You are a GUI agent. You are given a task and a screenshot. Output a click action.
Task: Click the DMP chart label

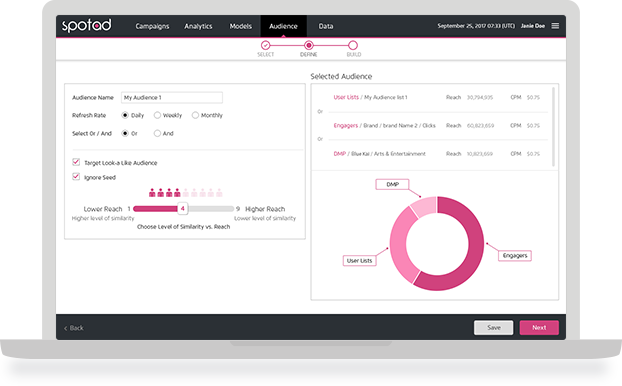pyautogui.click(x=392, y=184)
